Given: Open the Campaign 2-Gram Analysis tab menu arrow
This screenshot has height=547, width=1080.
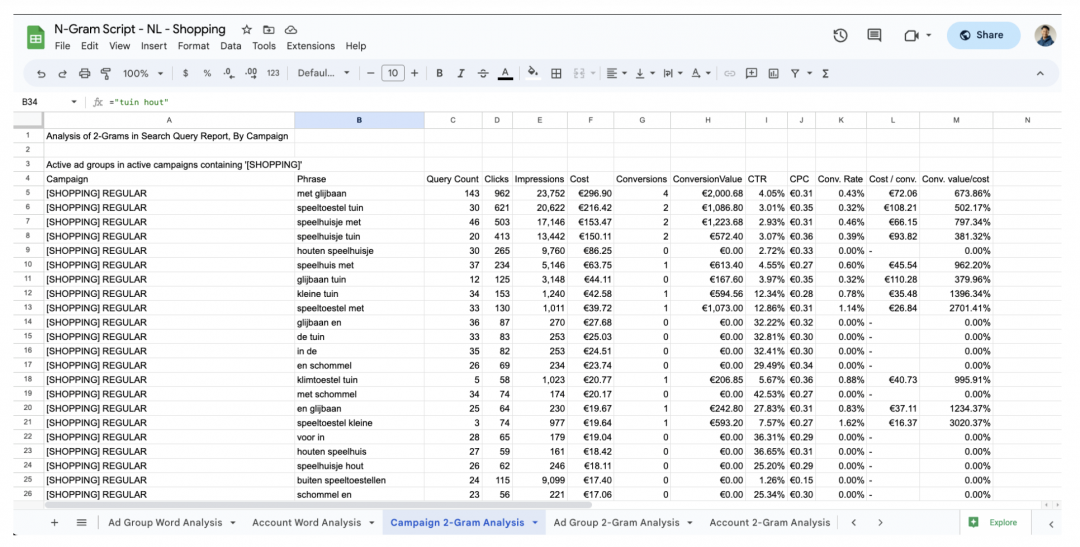Looking at the screenshot, I should [535, 523].
